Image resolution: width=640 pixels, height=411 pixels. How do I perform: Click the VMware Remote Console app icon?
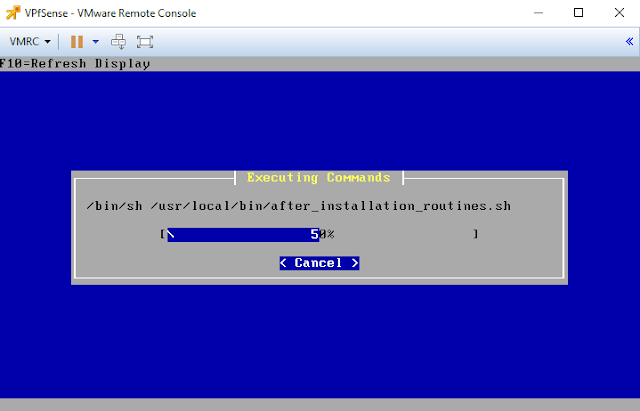[x=13, y=13]
